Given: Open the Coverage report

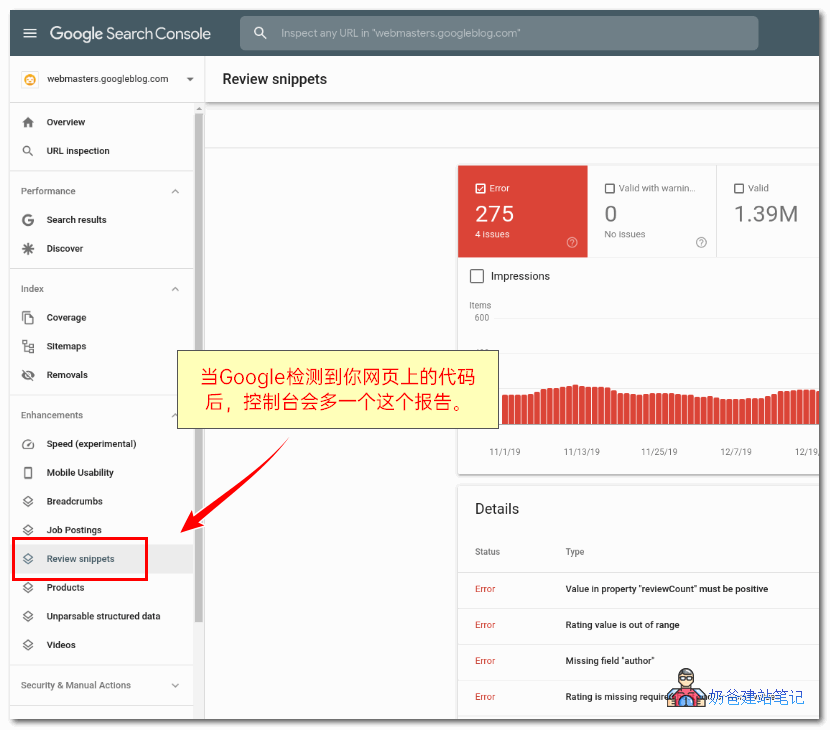Looking at the screenshot, I should point(66,318).
